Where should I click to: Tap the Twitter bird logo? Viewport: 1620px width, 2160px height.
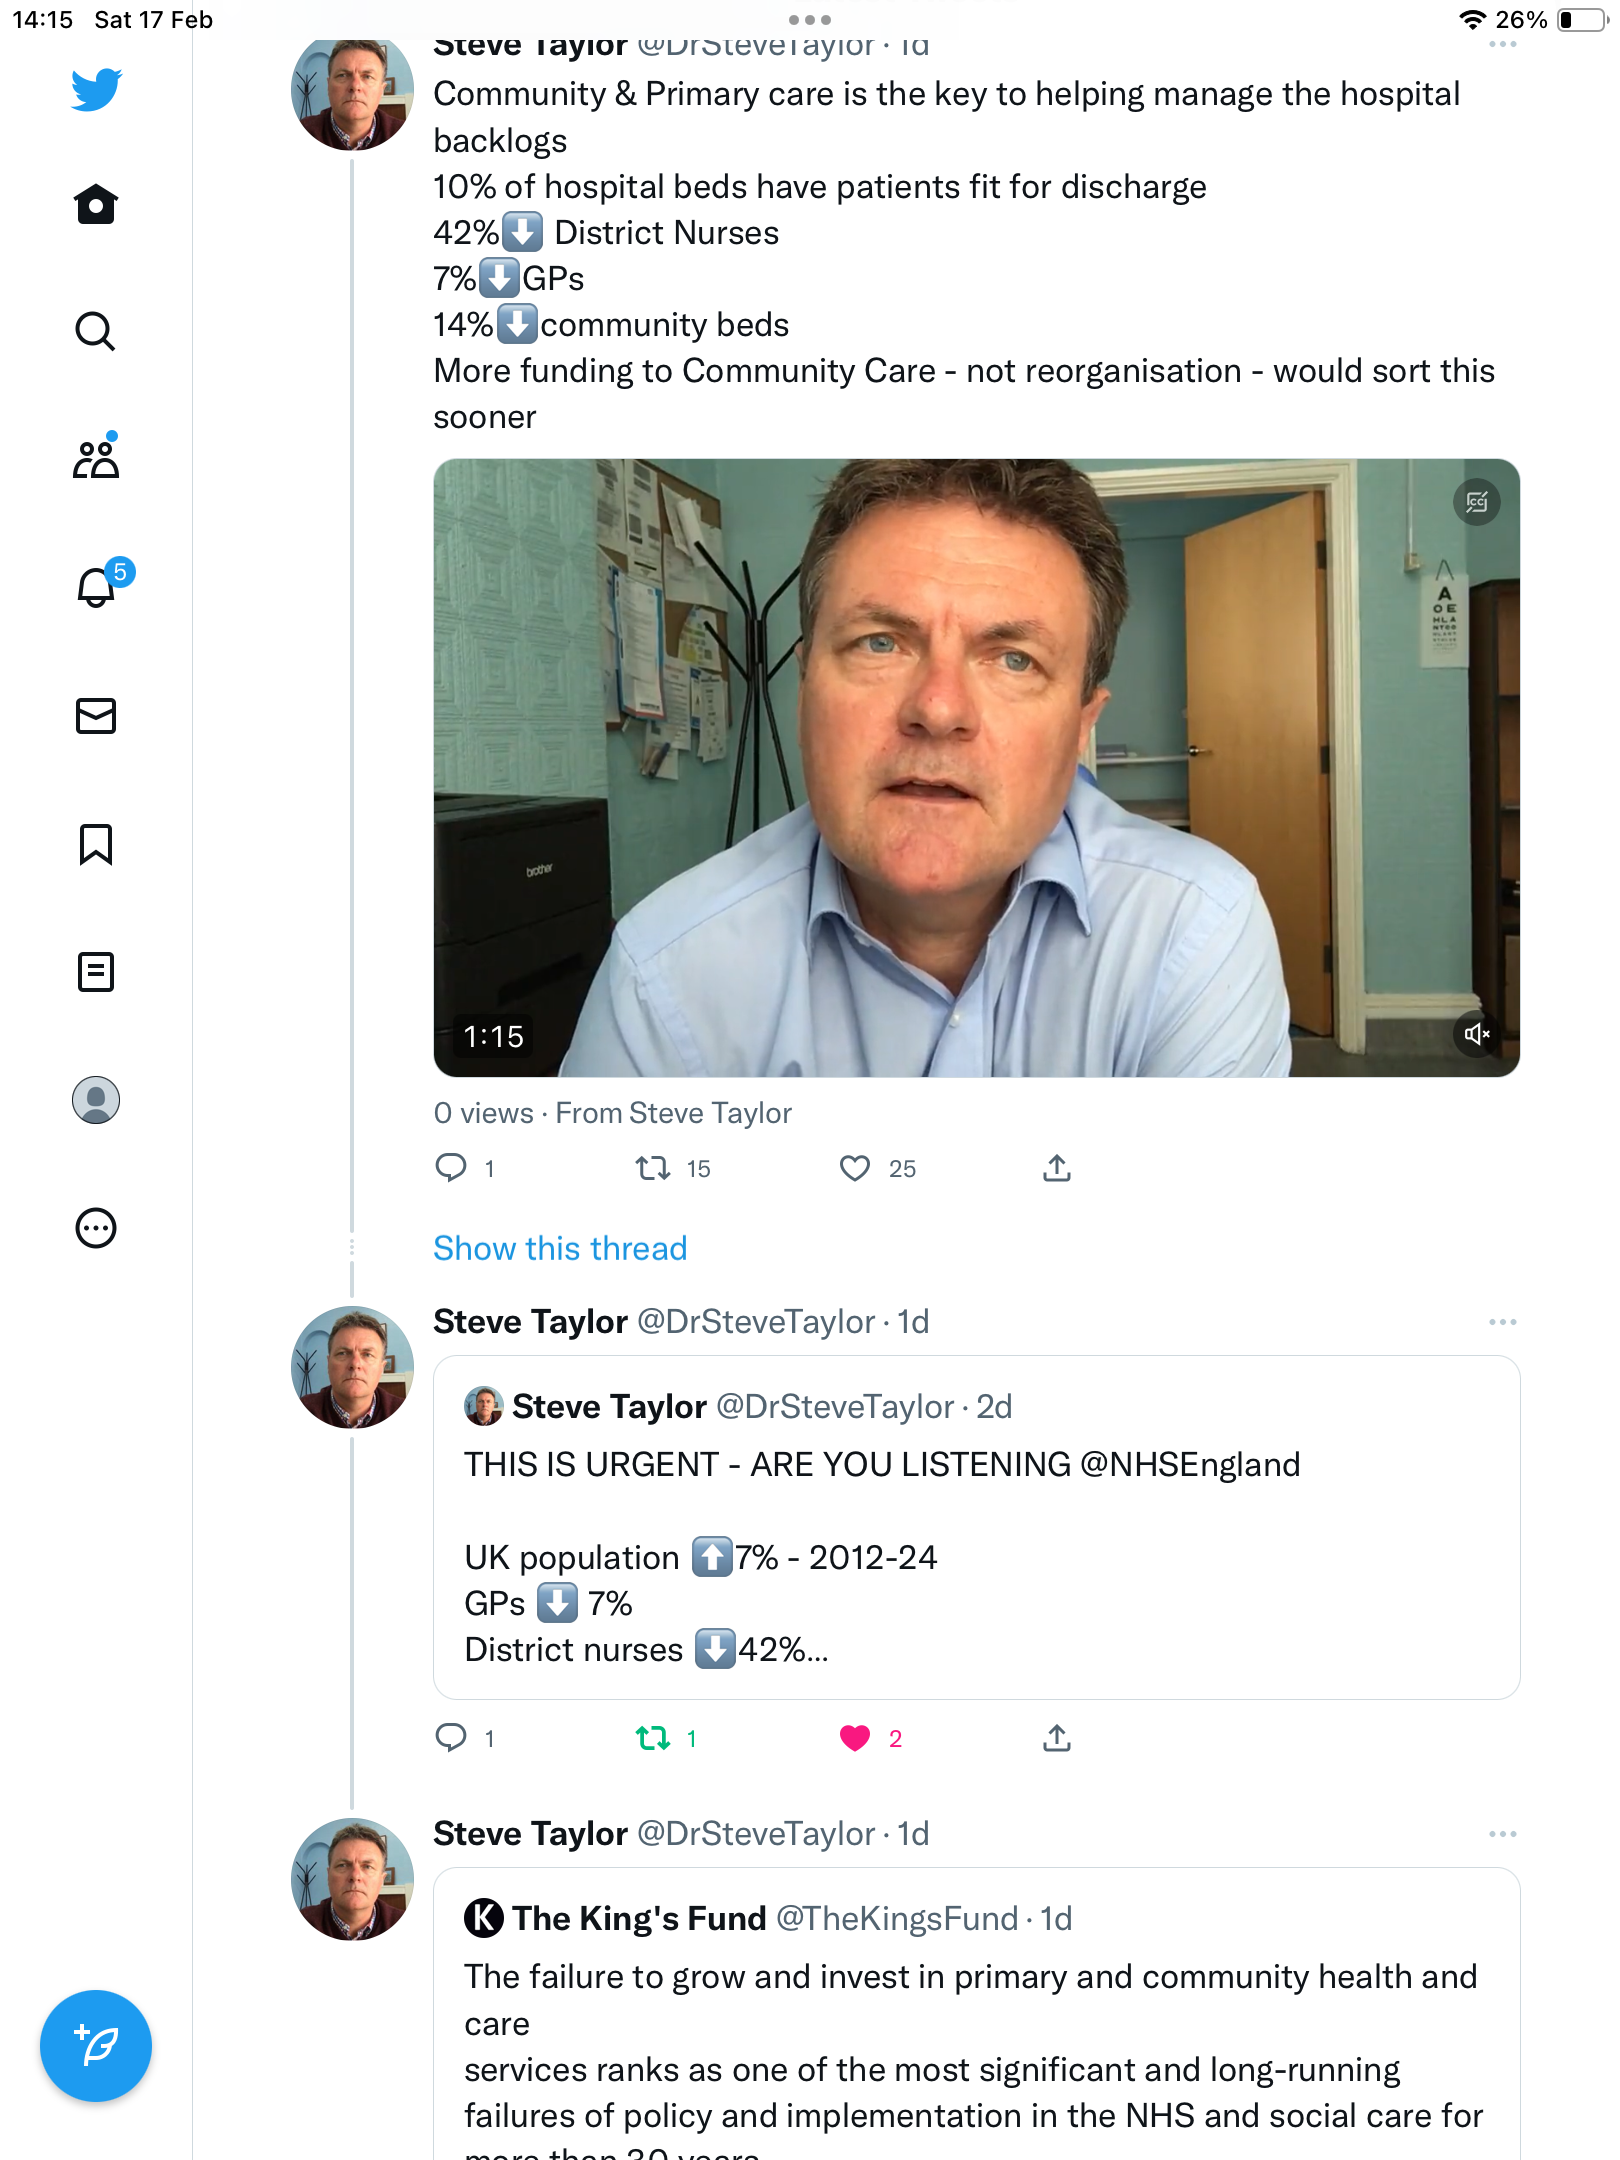[x=96, y=89]
